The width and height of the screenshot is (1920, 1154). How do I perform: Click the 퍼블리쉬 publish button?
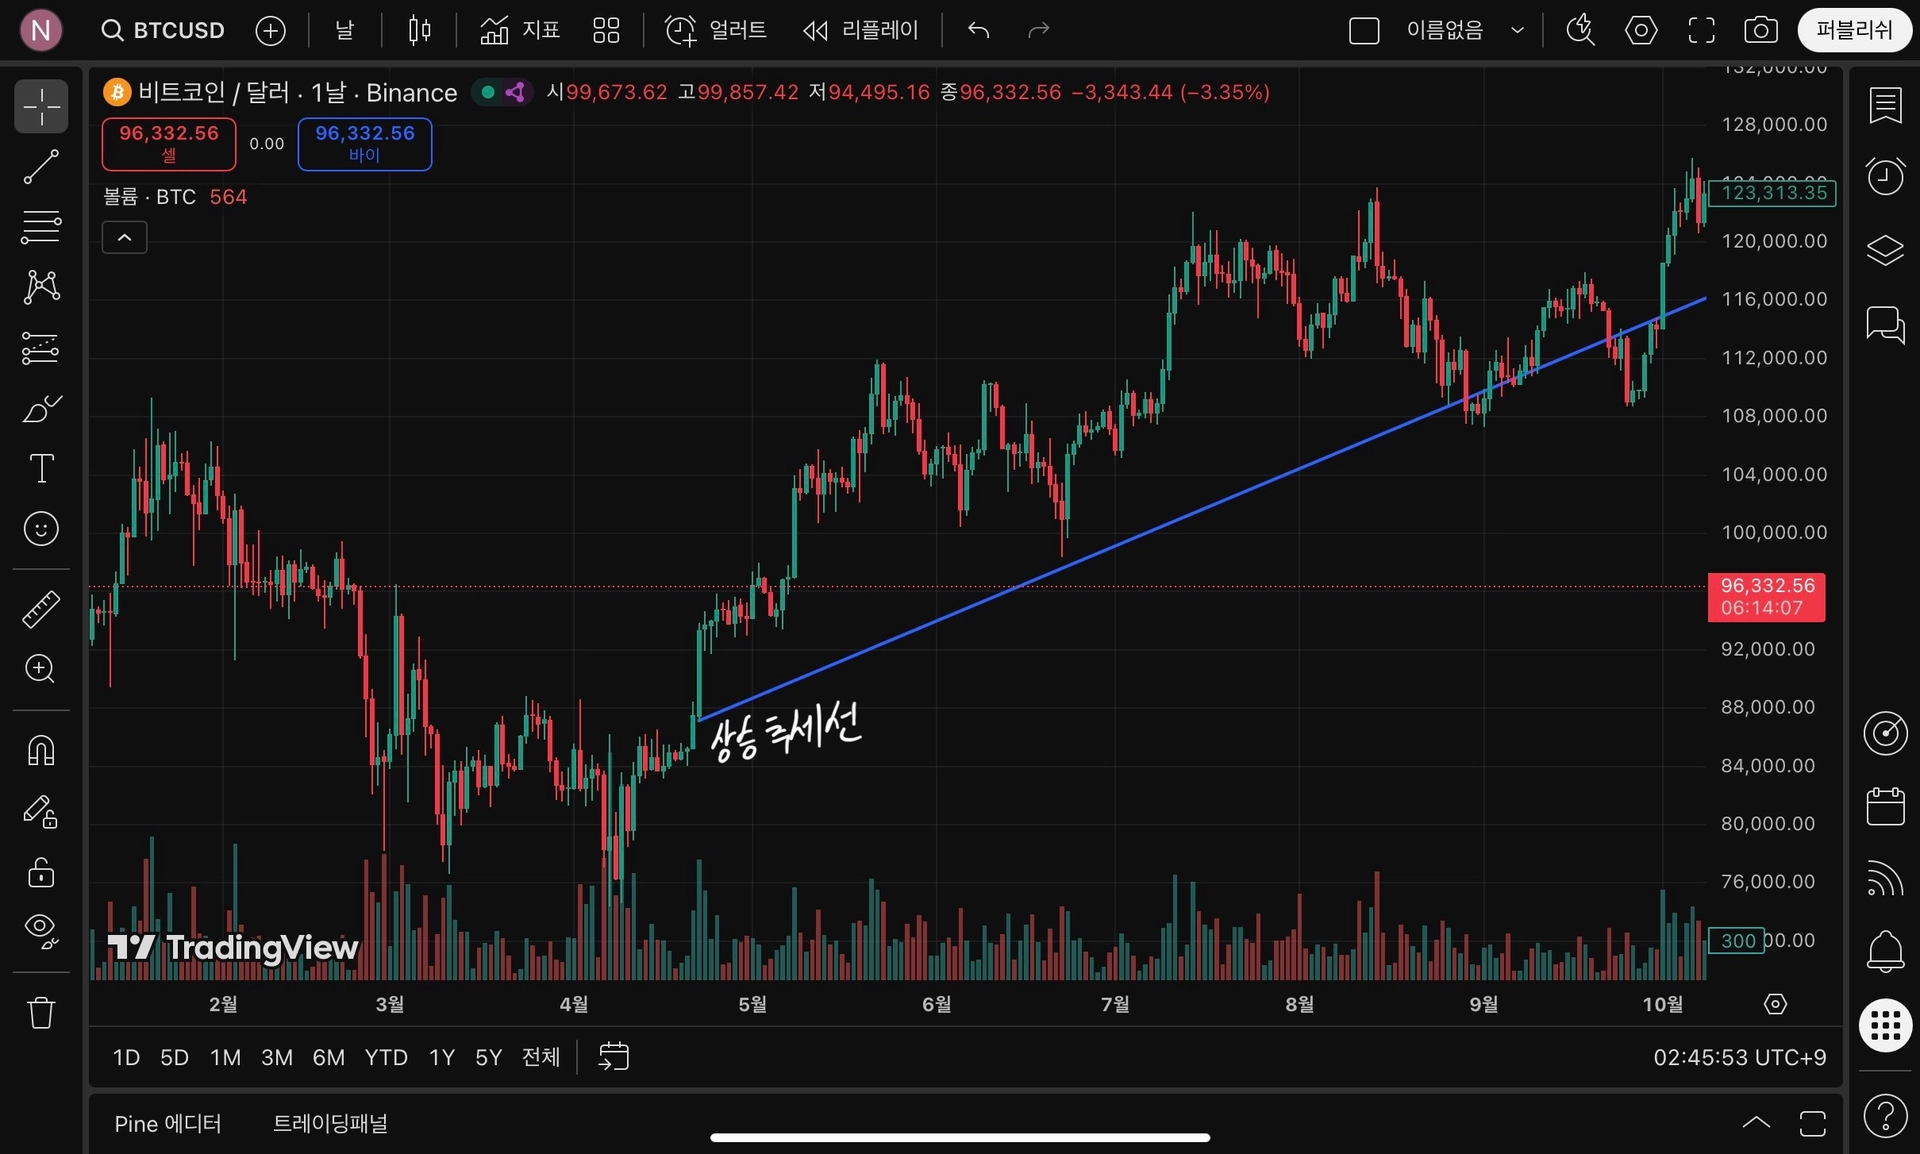click(1854, 30)
